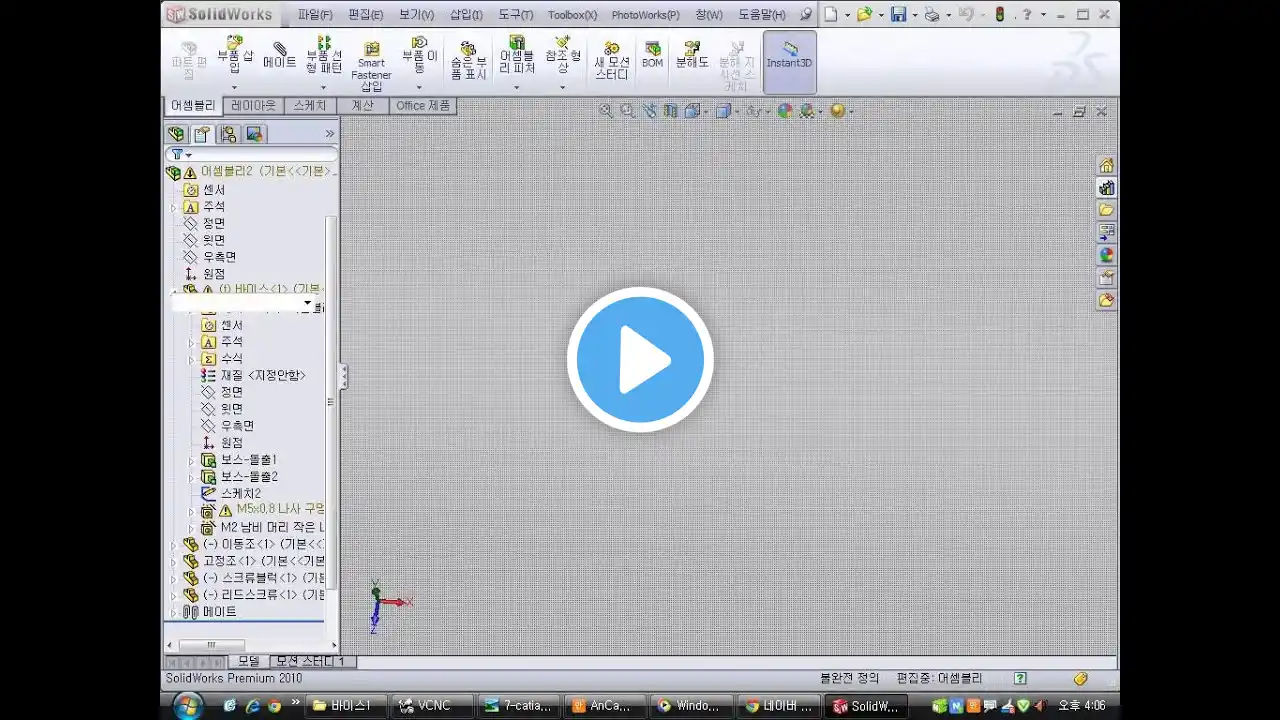Switch to the Office 제품 tab
Viewport: 1280px width, 720px height.
coord(423,105)
